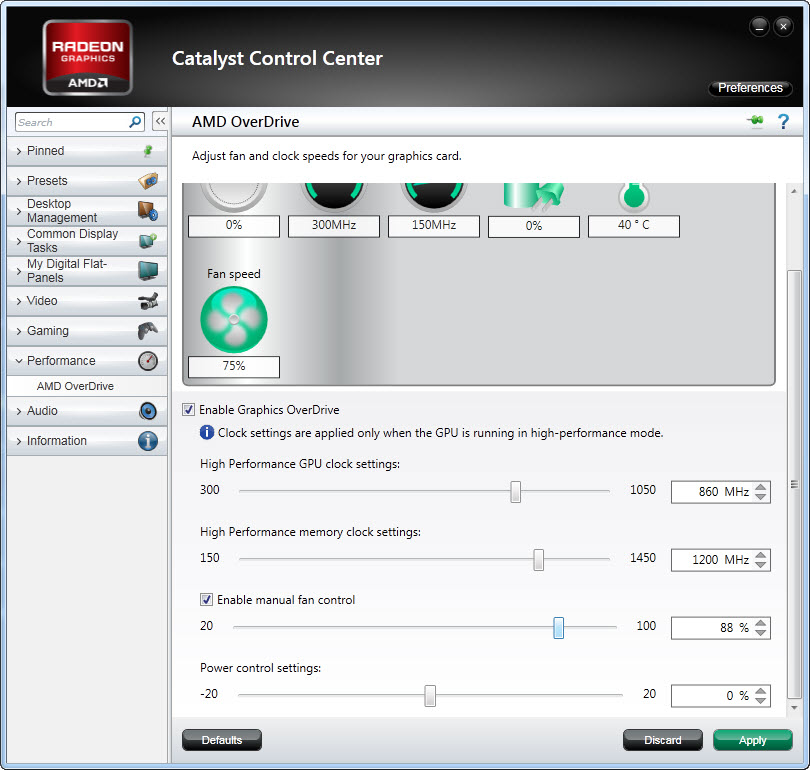Click the 88 % fan speed field
Image resolution: width=810 pixels, height=770 pixels.
point(721,628)
